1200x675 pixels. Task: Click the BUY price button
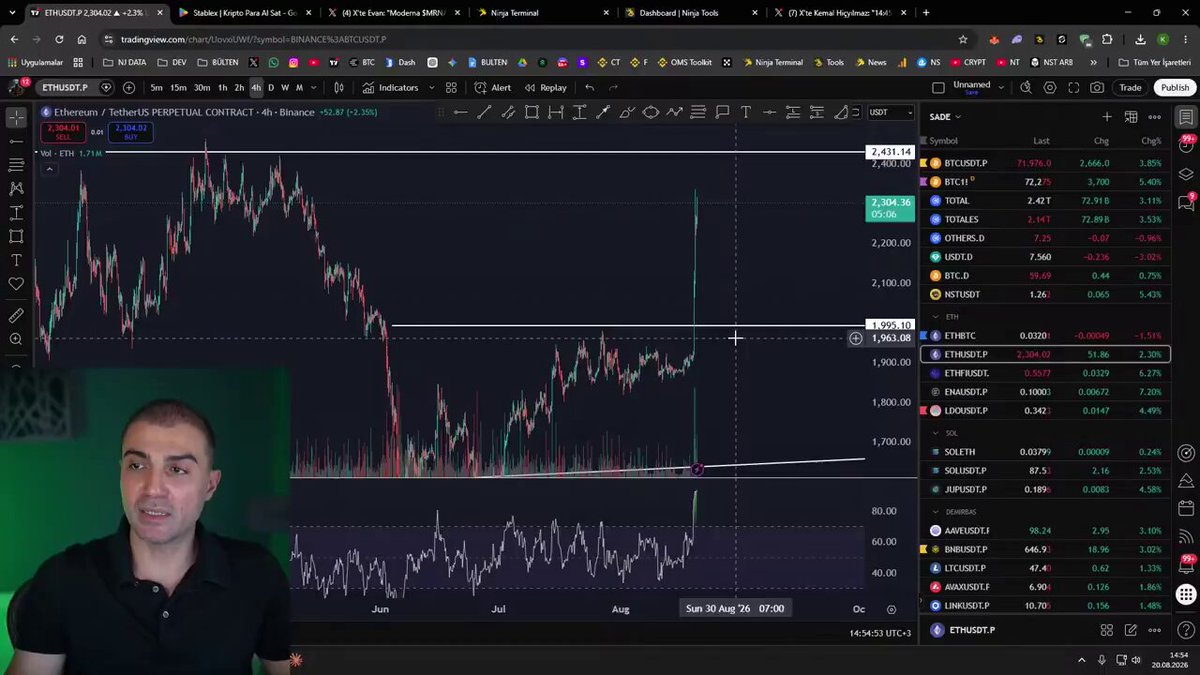point(131,131)
